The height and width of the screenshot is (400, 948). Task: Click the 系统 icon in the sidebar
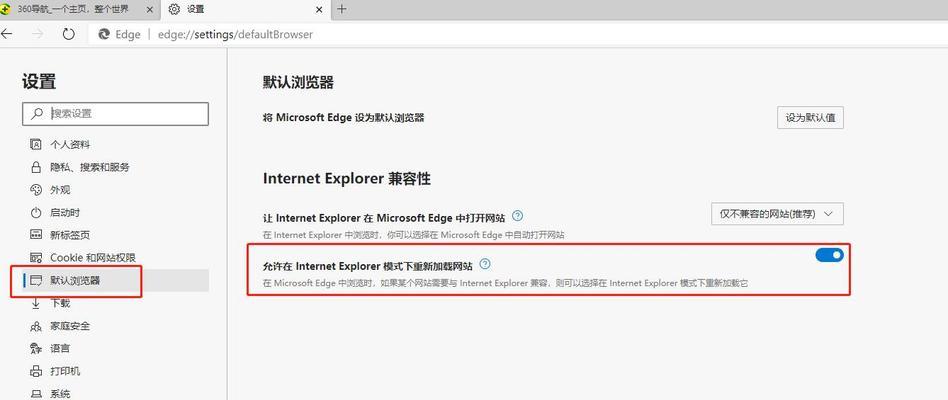point(36,394)
